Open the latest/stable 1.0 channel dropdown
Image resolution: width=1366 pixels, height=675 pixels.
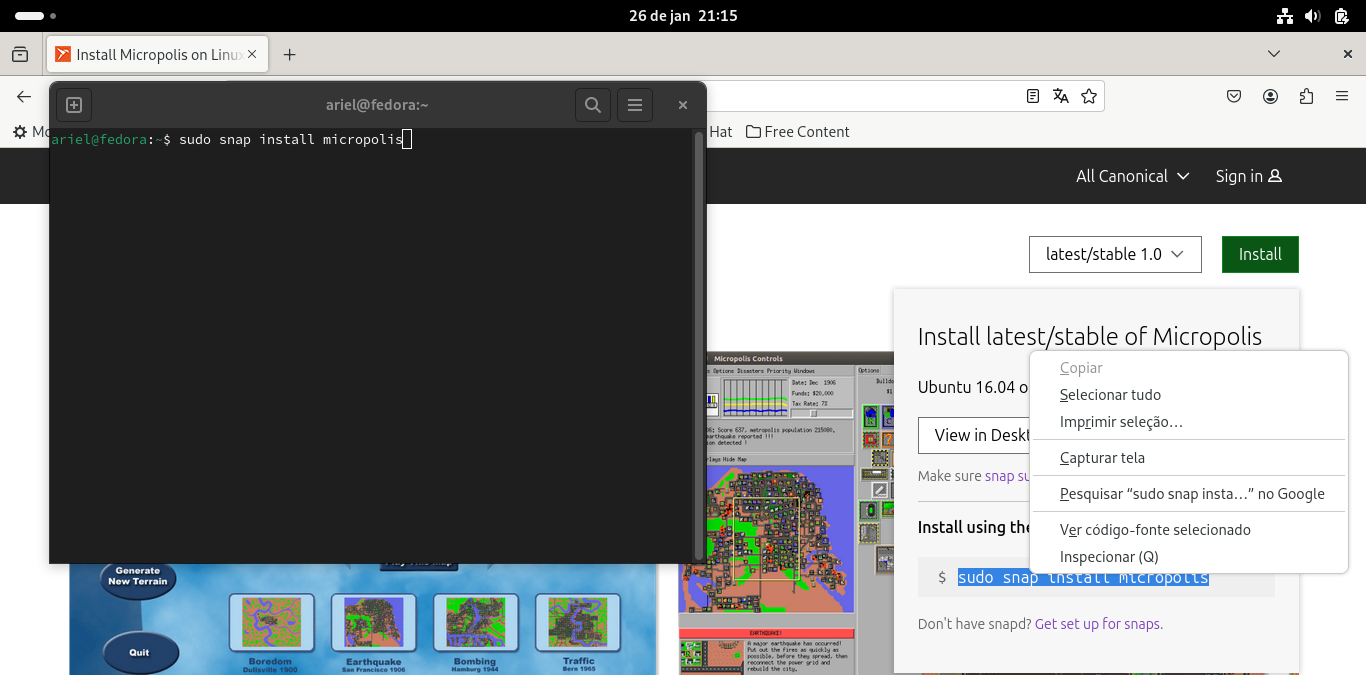point(1114,254)
